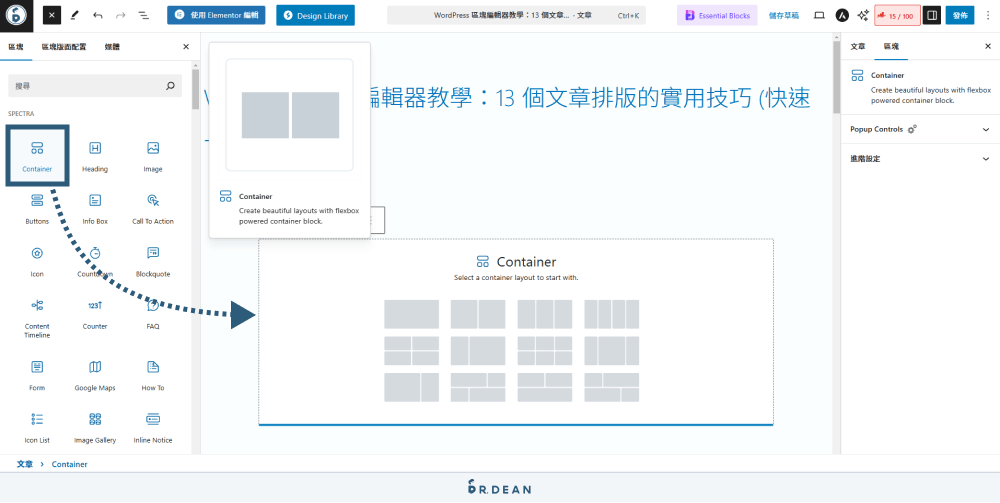The width and height of the screenshot is (1000, 503).
Task: Add the Icon List block
Action: [37, 428]
